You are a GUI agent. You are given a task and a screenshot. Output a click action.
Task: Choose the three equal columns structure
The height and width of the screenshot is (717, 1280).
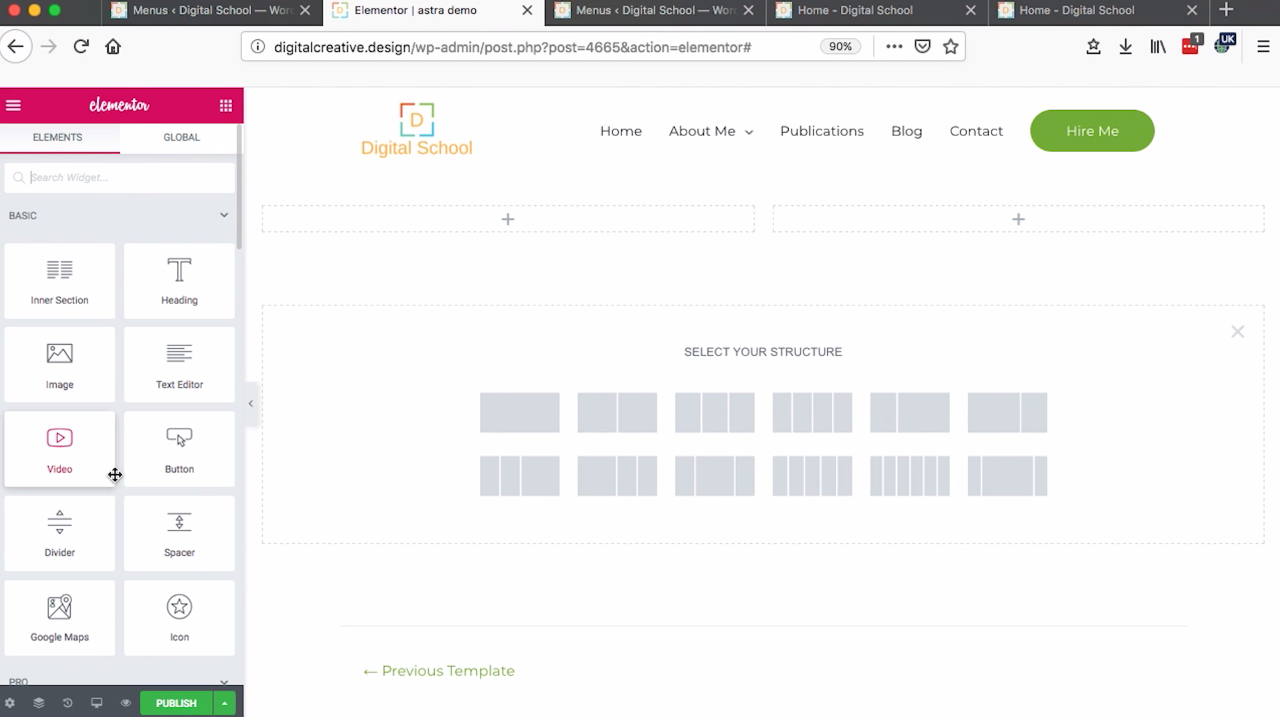[x=714, y=412]
